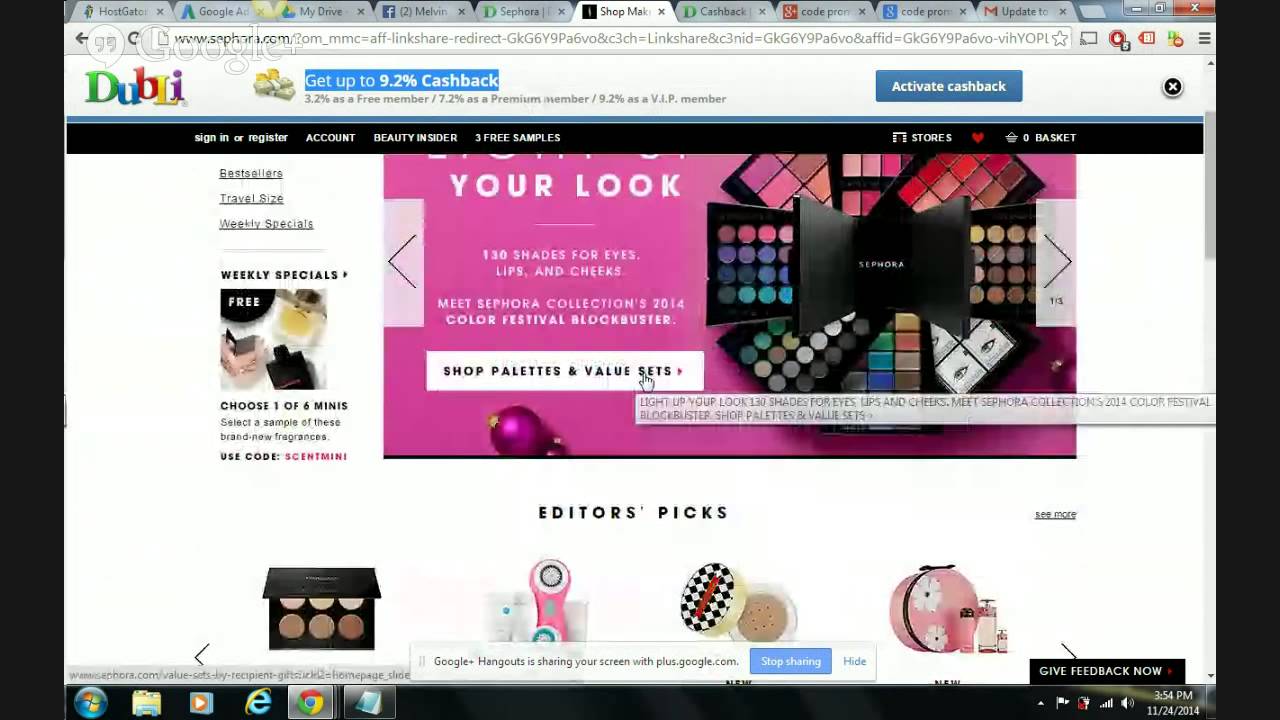Click Activate cashback button
Image resolution: width=1280 pixels, height=720 pixels.
coord(949,86)
